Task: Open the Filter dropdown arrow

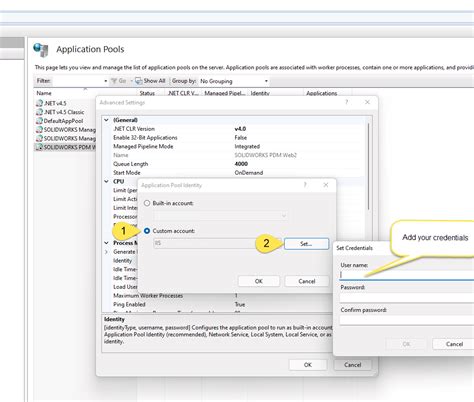Action: [105, 81]
